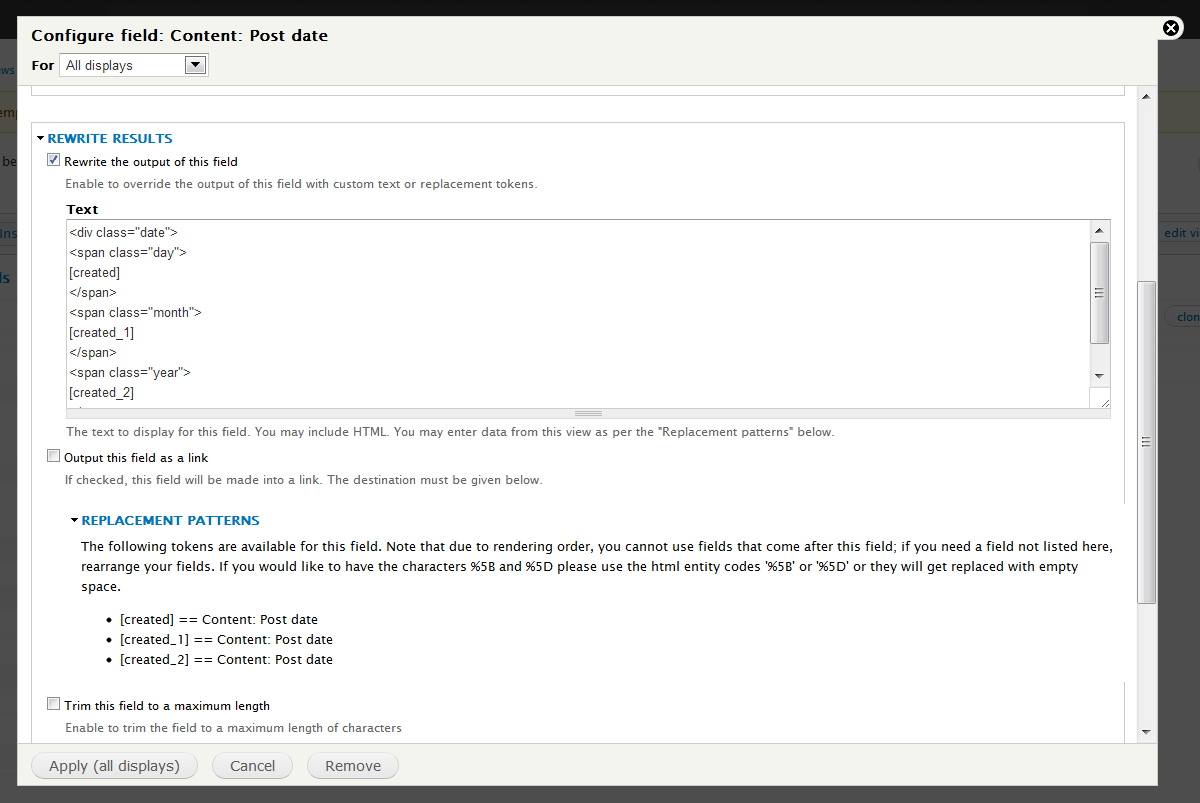Click the span class="year" line in textarea

click(x=130, y=373)
